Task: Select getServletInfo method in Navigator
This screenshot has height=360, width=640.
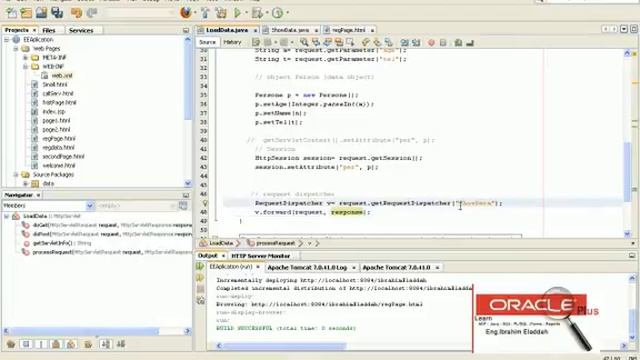Action: [57, 243]
